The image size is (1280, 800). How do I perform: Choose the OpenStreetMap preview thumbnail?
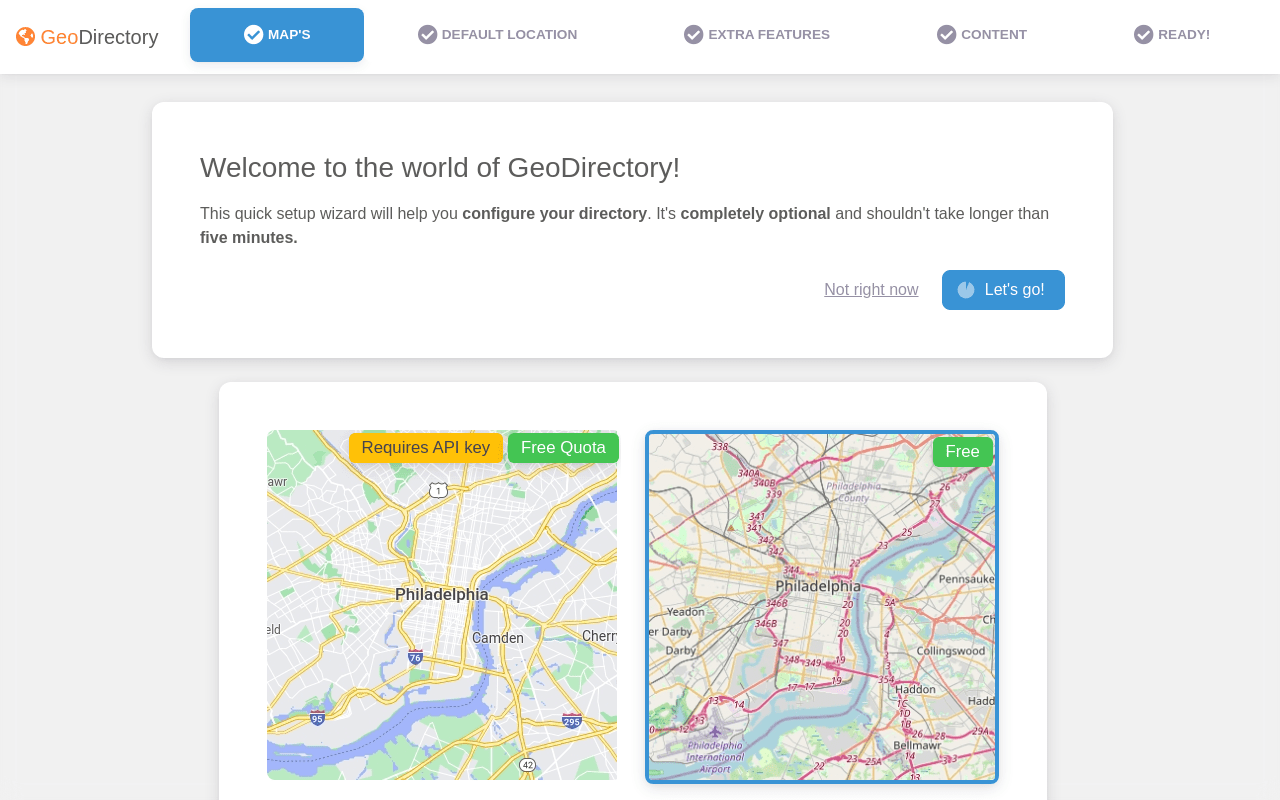coord(822,620)
